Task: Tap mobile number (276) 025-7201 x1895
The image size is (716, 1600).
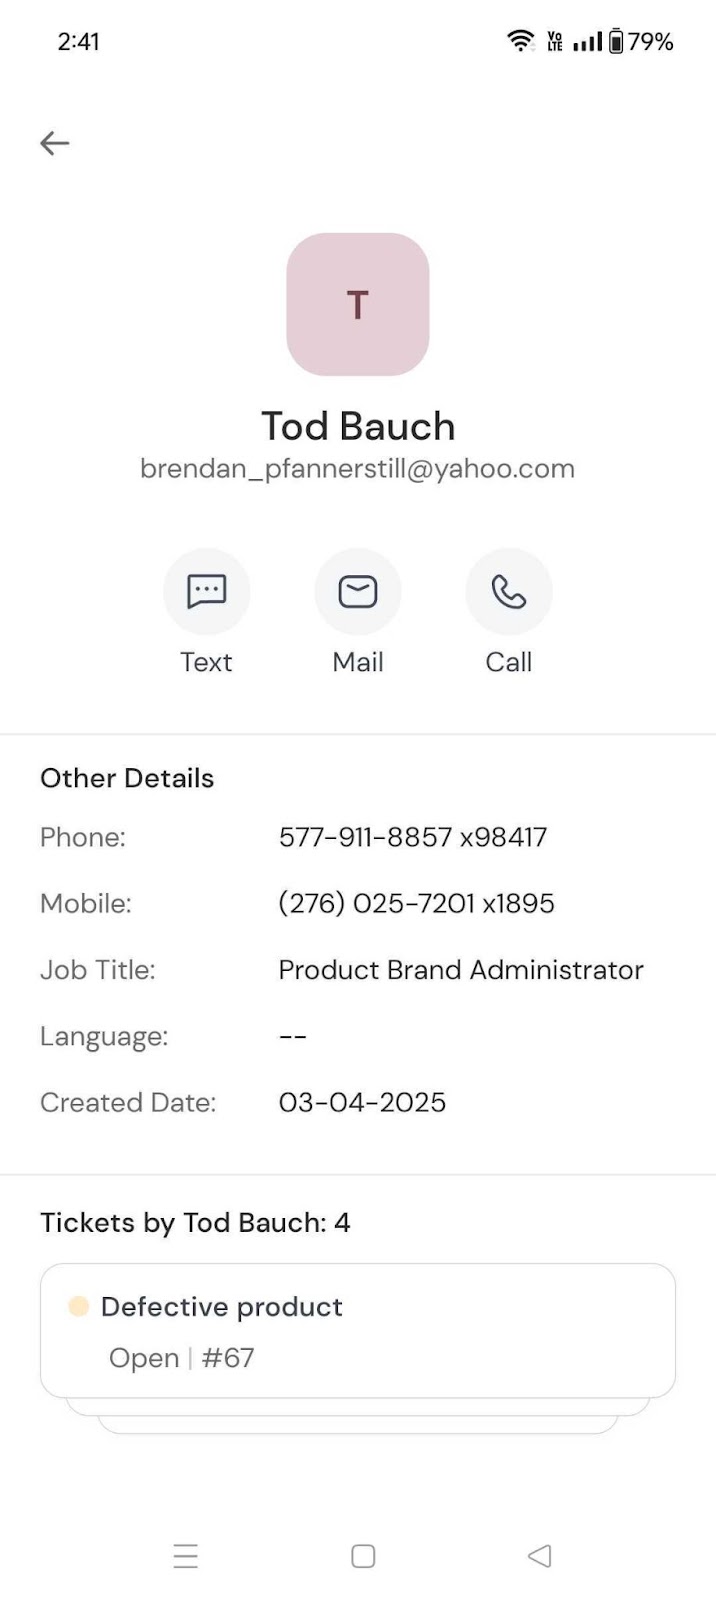Action: [416, 903]
